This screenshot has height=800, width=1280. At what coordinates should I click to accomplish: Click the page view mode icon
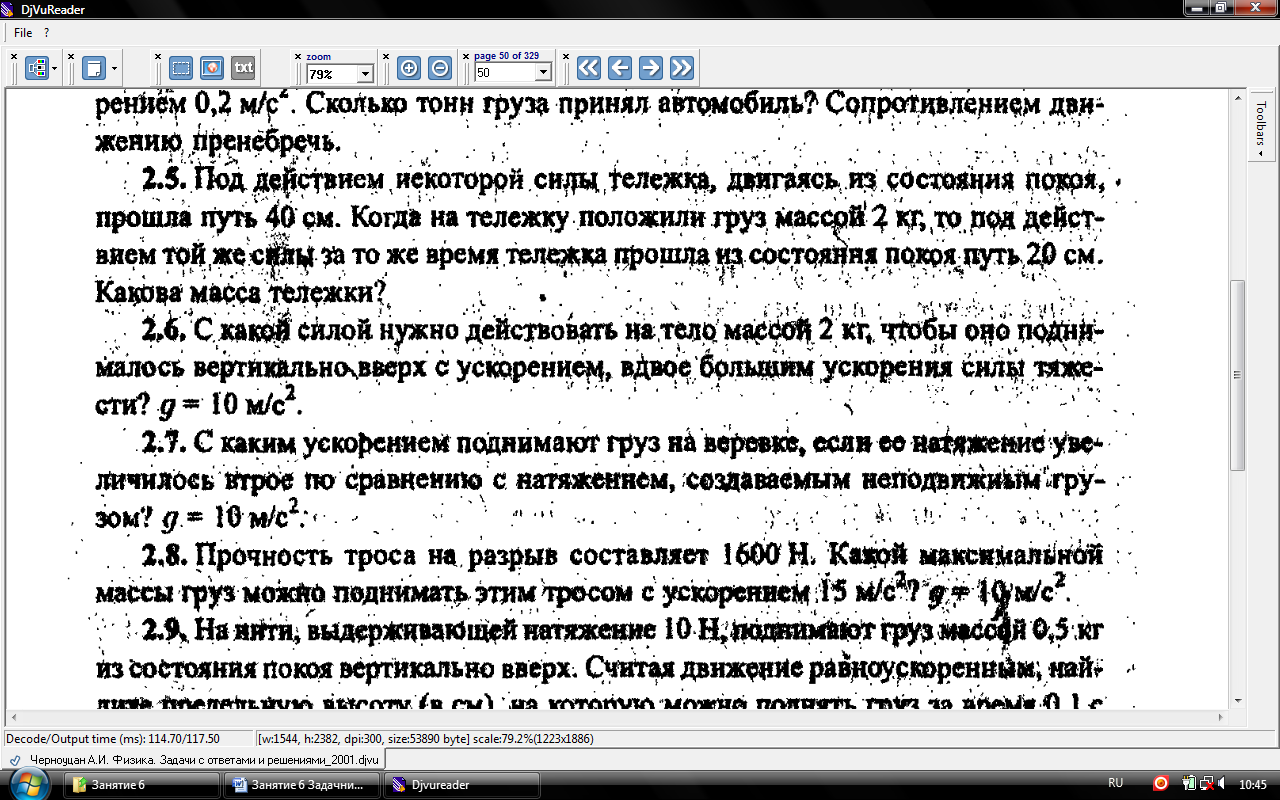point(94,68)
